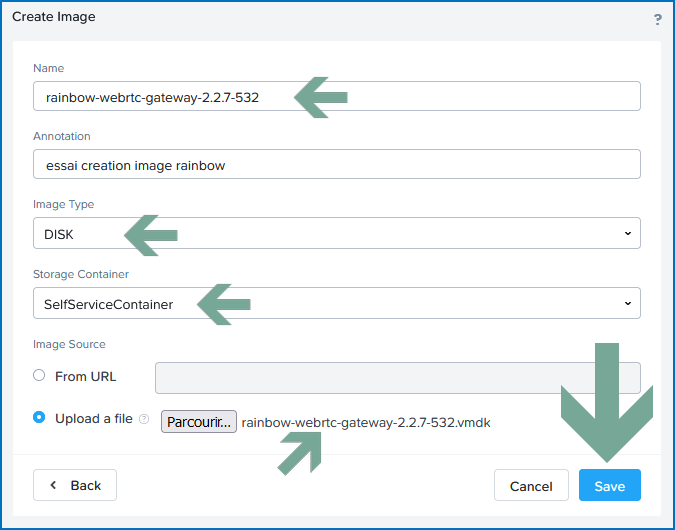The height and width of the screenshot is (530, 675).
Task: Click the selected file name rainbow-webrtc-gateway-2.2.7-532.vmdk
Action: point(366,423)
